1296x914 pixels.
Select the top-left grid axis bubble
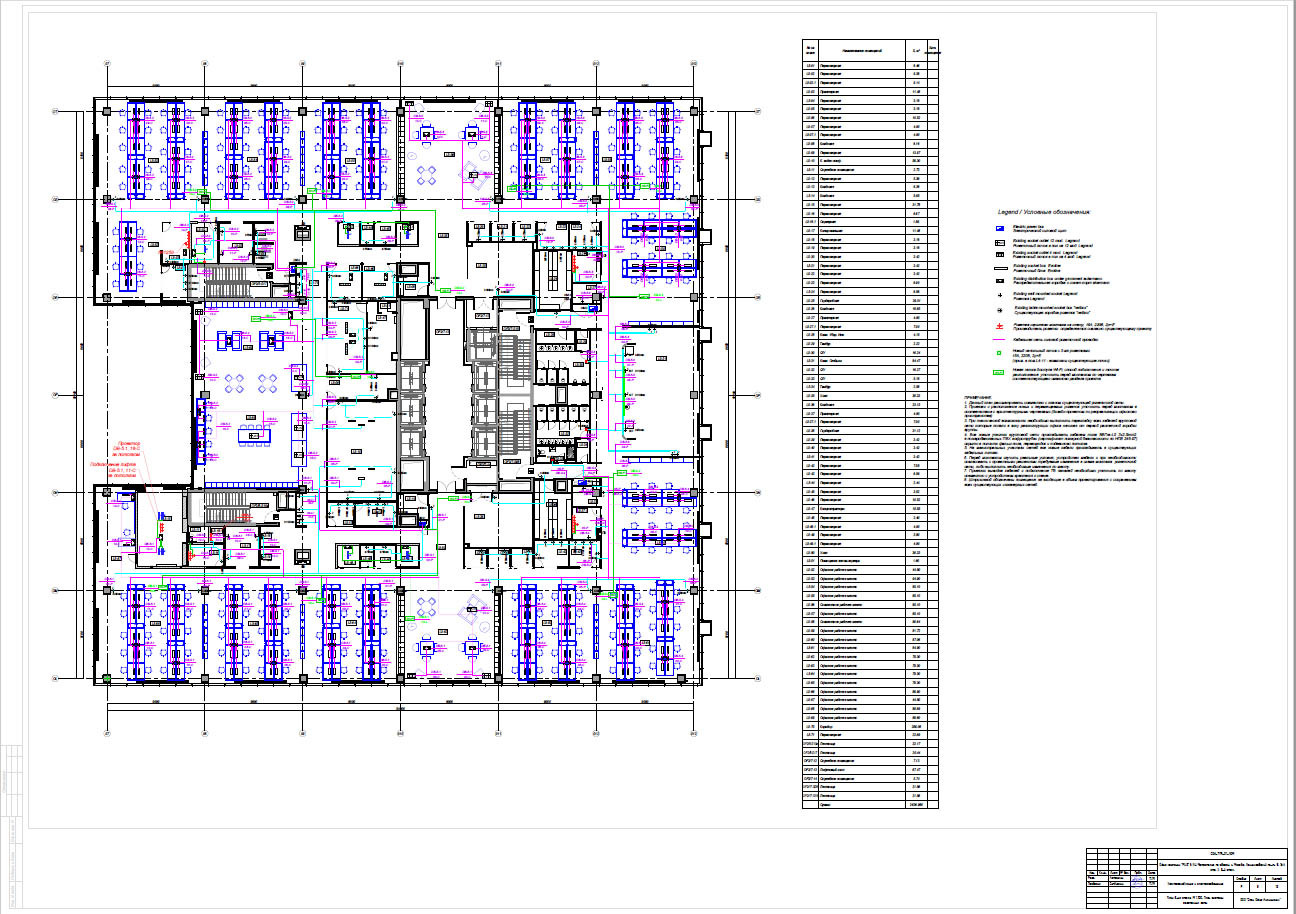tap(106, 64)
